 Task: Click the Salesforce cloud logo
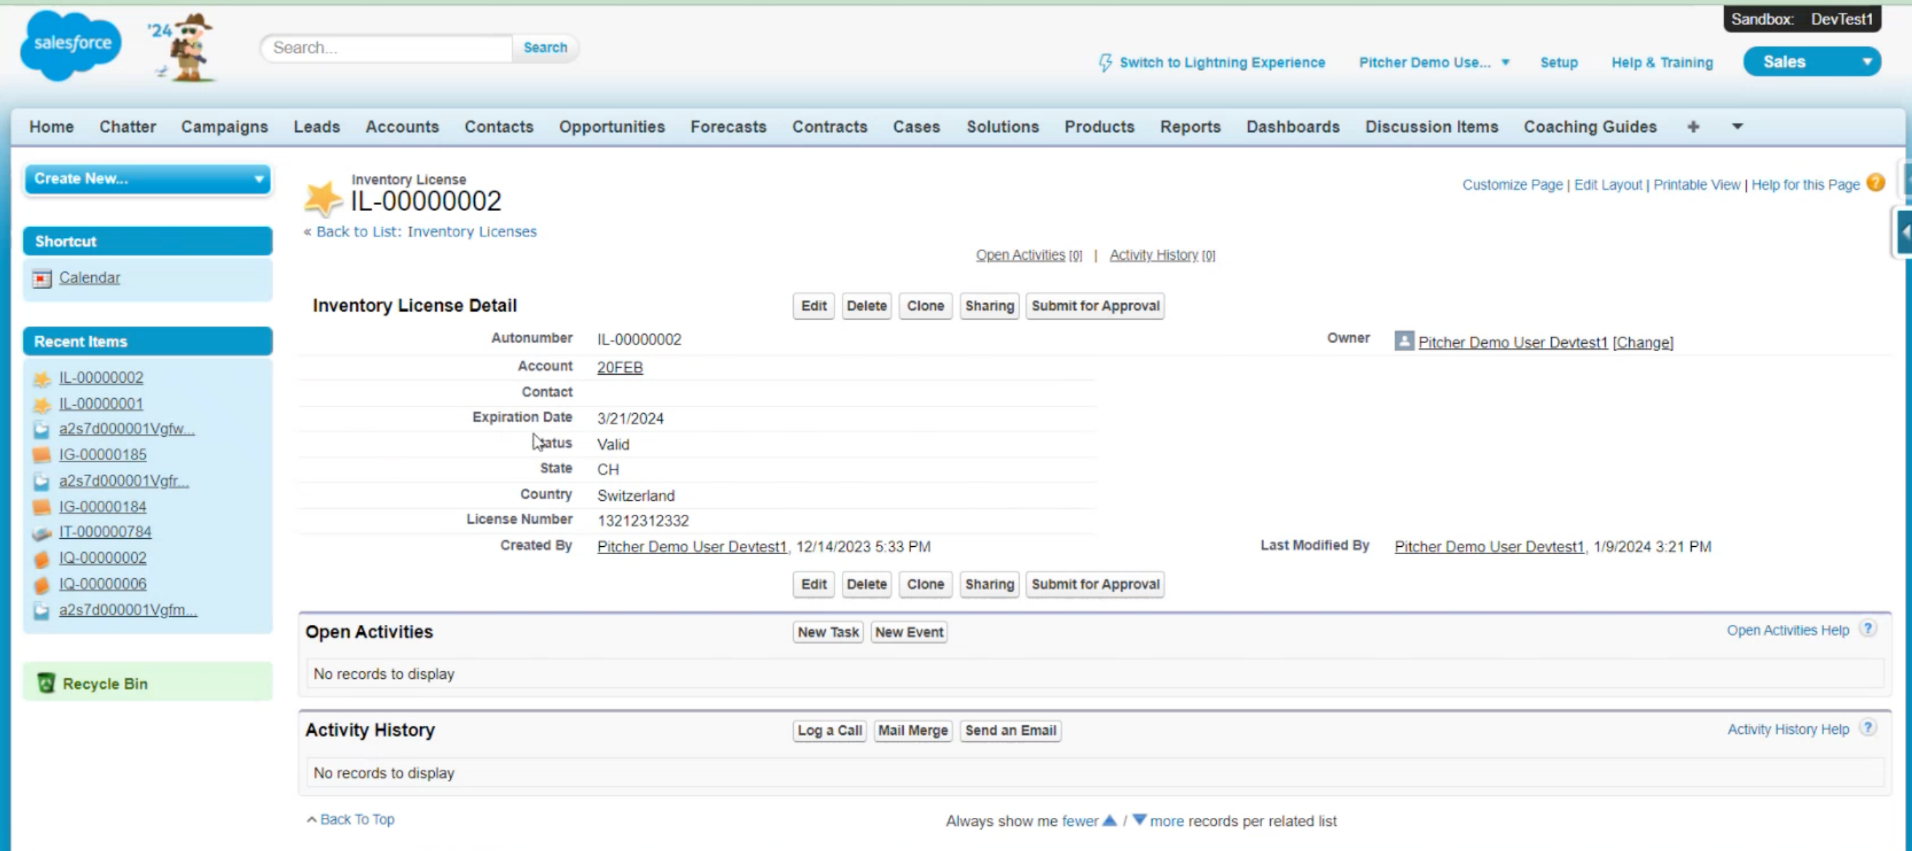[70, 45]
